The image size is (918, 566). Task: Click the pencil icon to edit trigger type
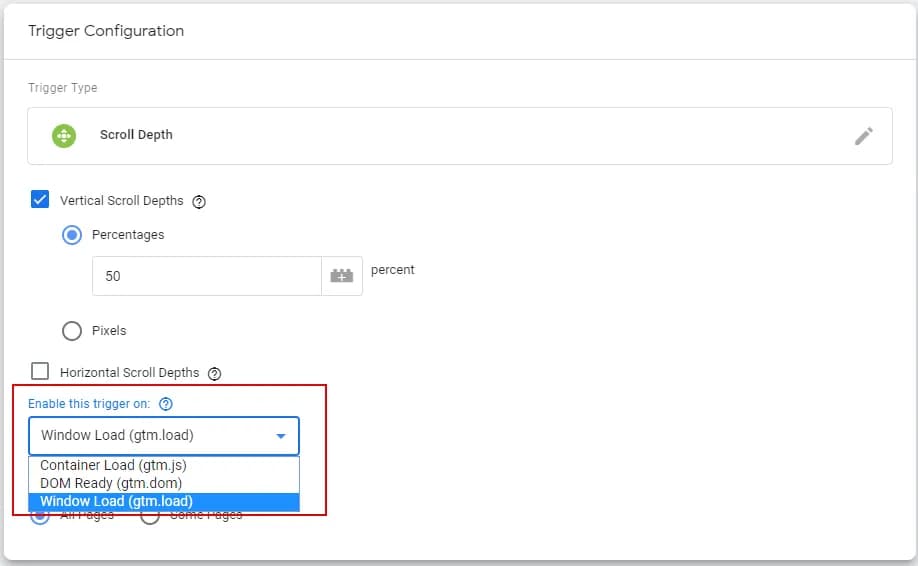pos(863,136)
